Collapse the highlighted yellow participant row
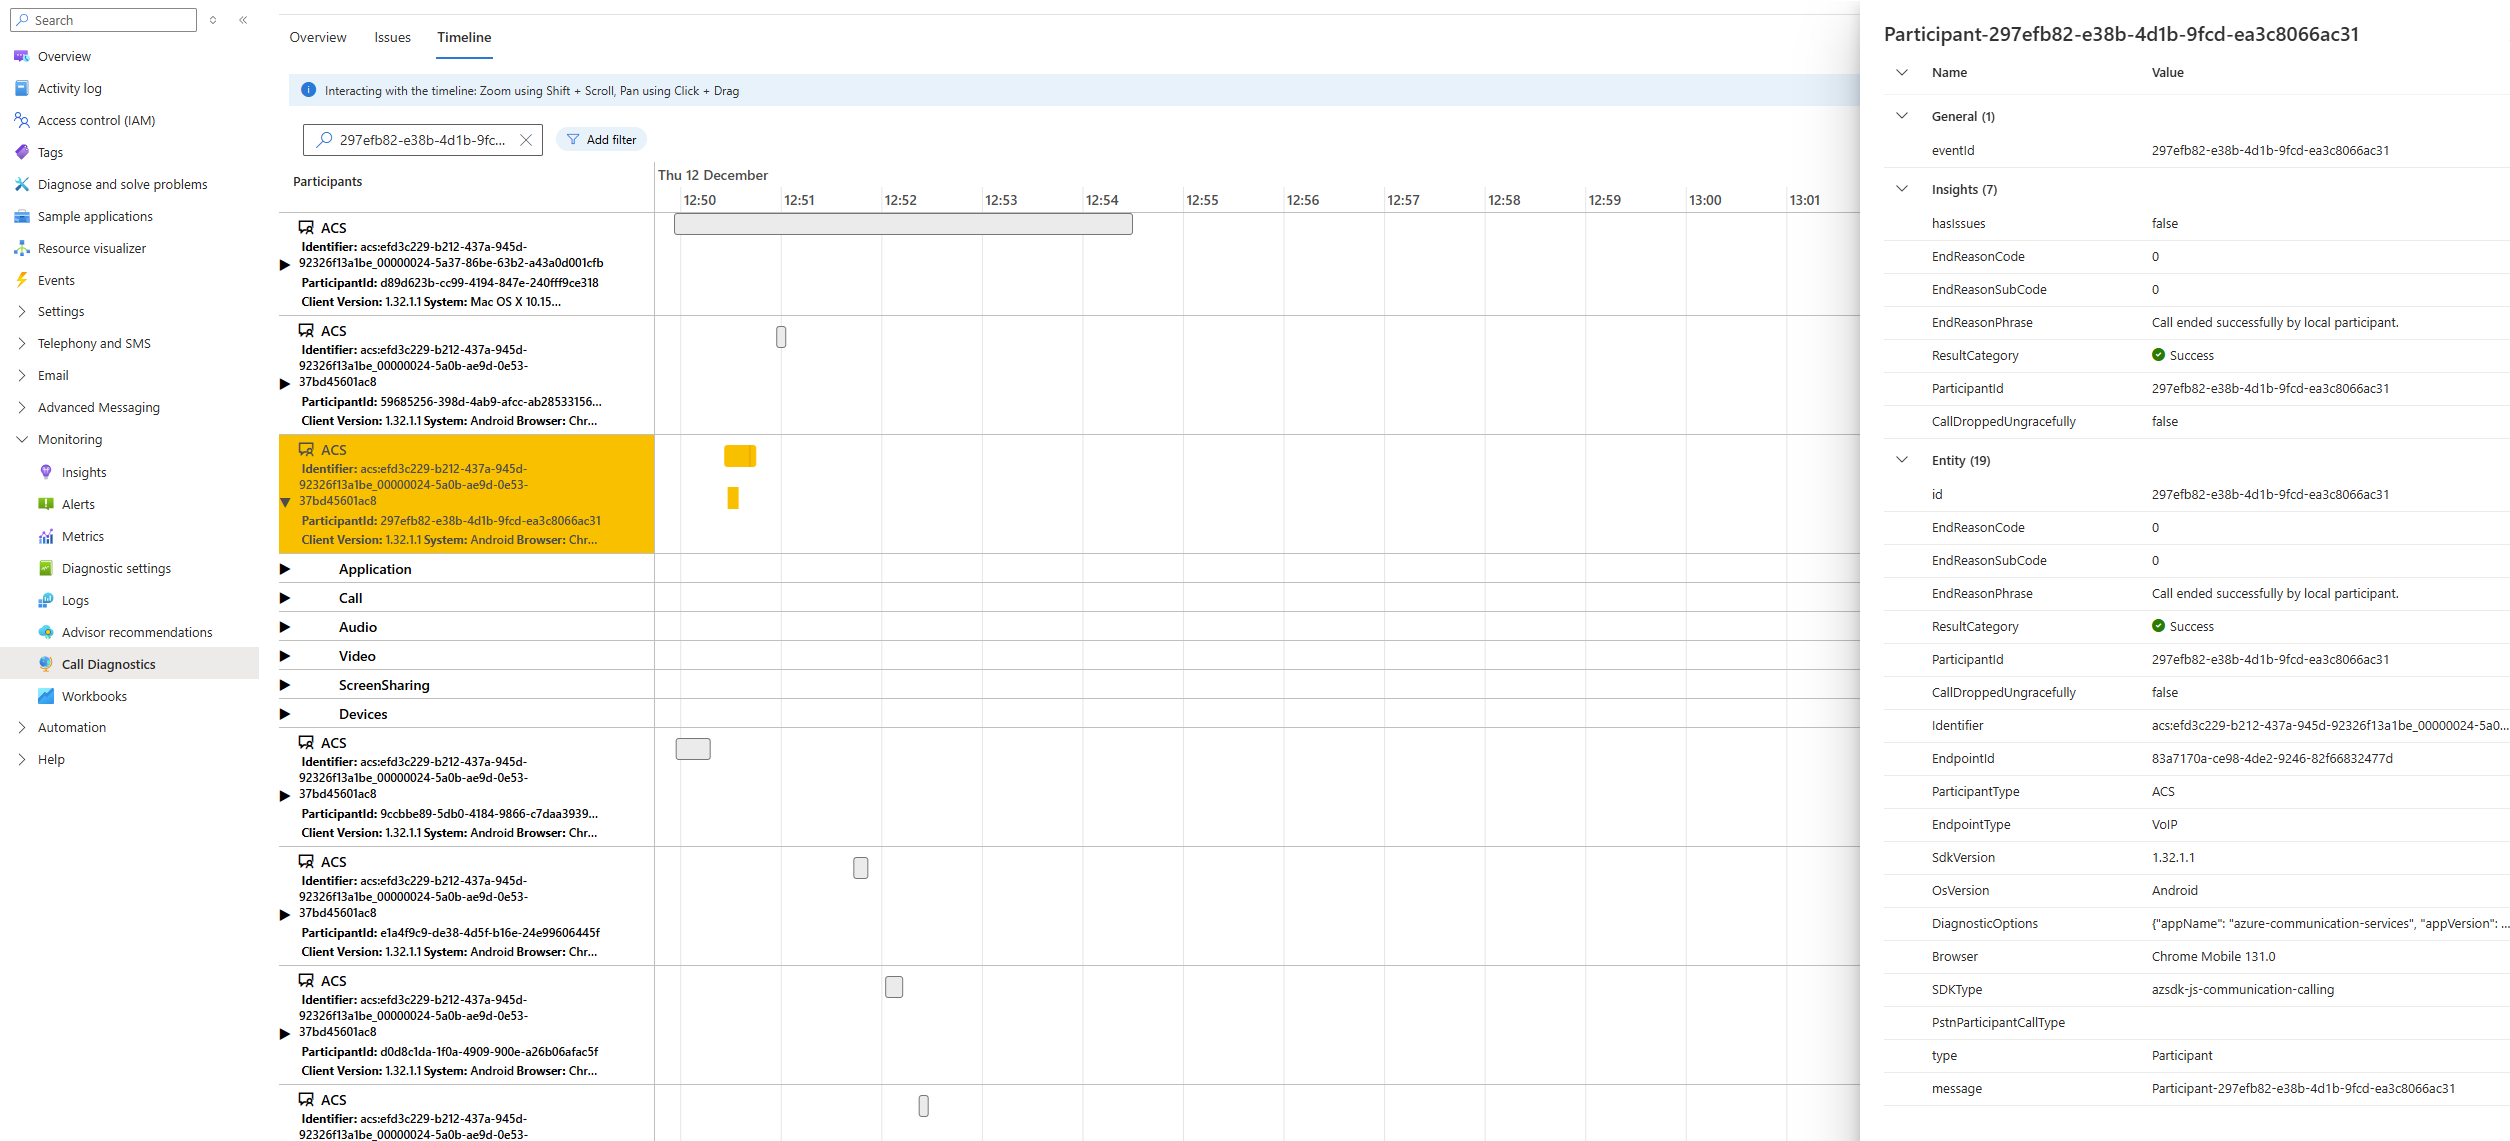 pos(285,502)
